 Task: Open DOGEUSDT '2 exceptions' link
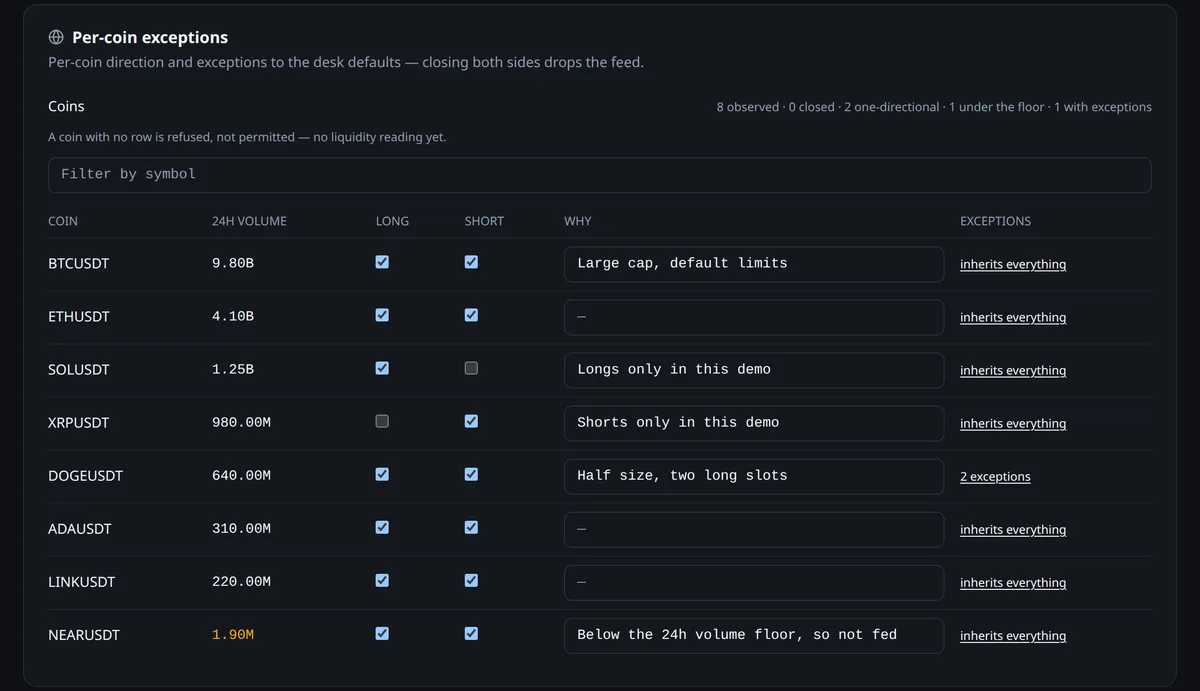pyautogui.click(x=995, y=476)
